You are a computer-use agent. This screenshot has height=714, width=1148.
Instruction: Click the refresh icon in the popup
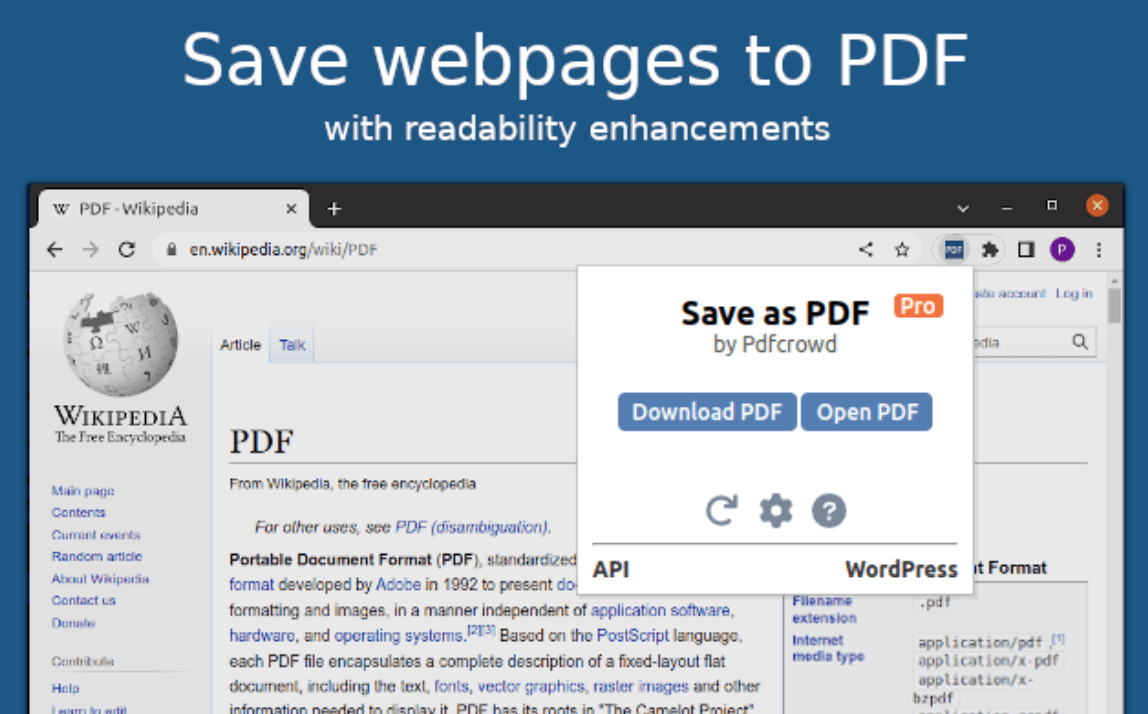(721, 510)
